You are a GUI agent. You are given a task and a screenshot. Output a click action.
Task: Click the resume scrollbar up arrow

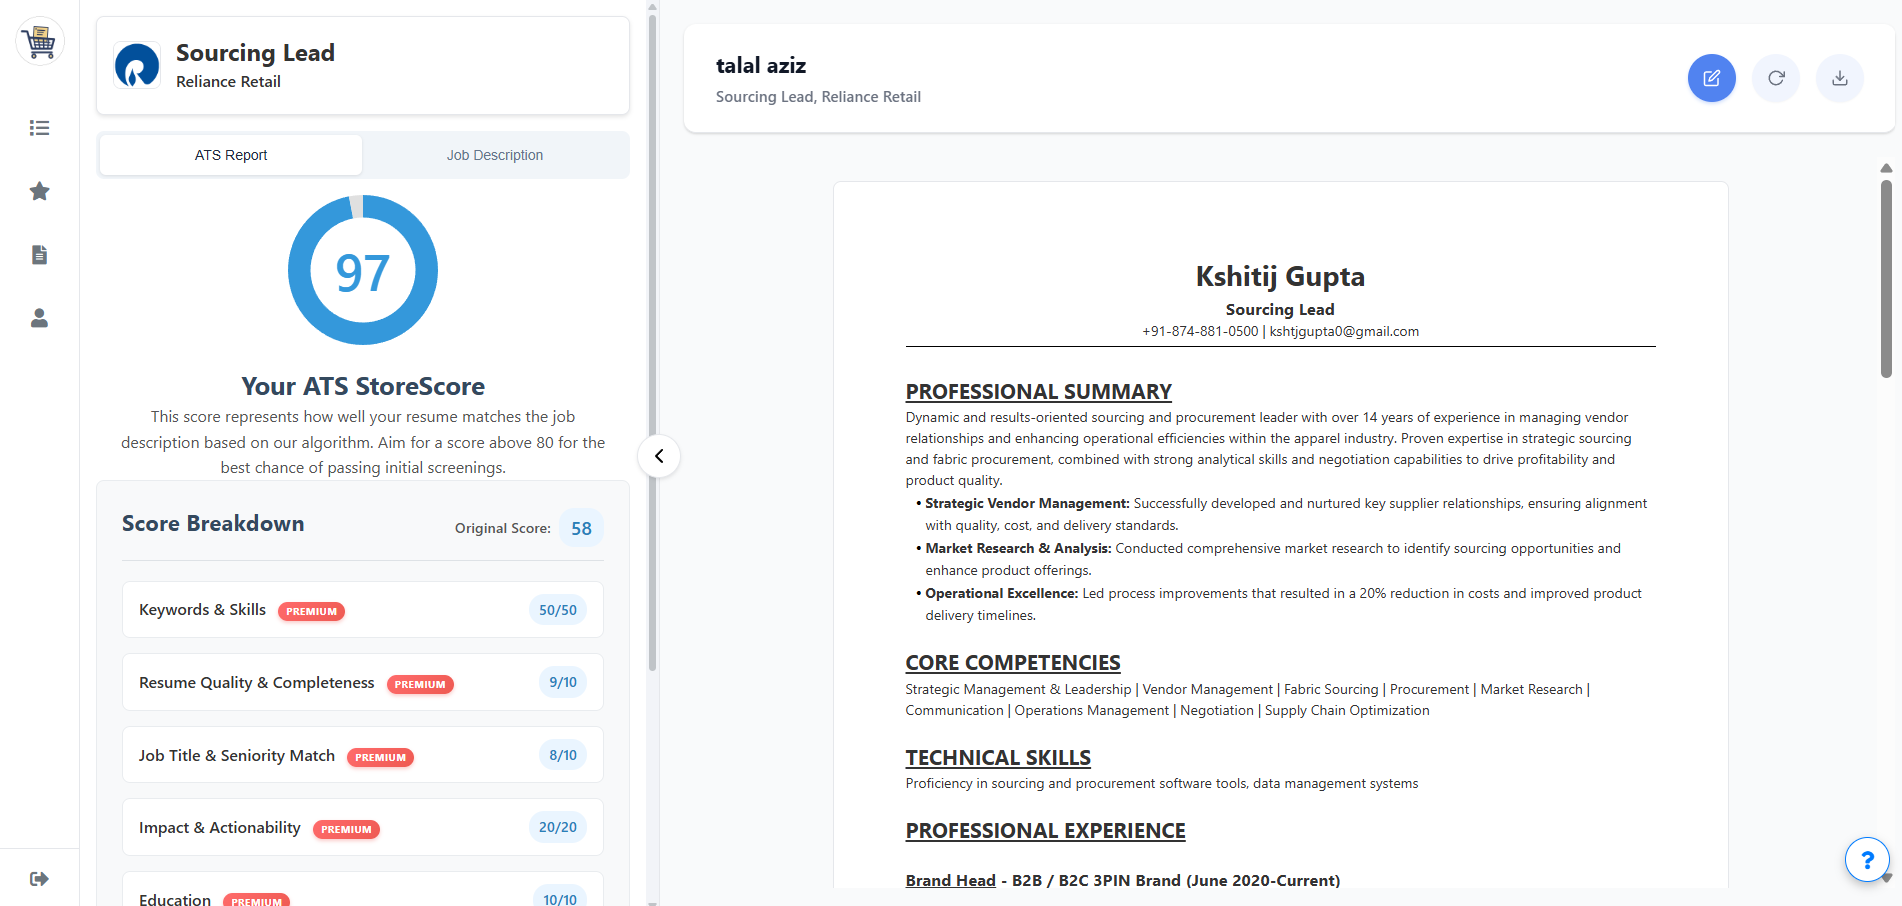tap(1886, 168)
